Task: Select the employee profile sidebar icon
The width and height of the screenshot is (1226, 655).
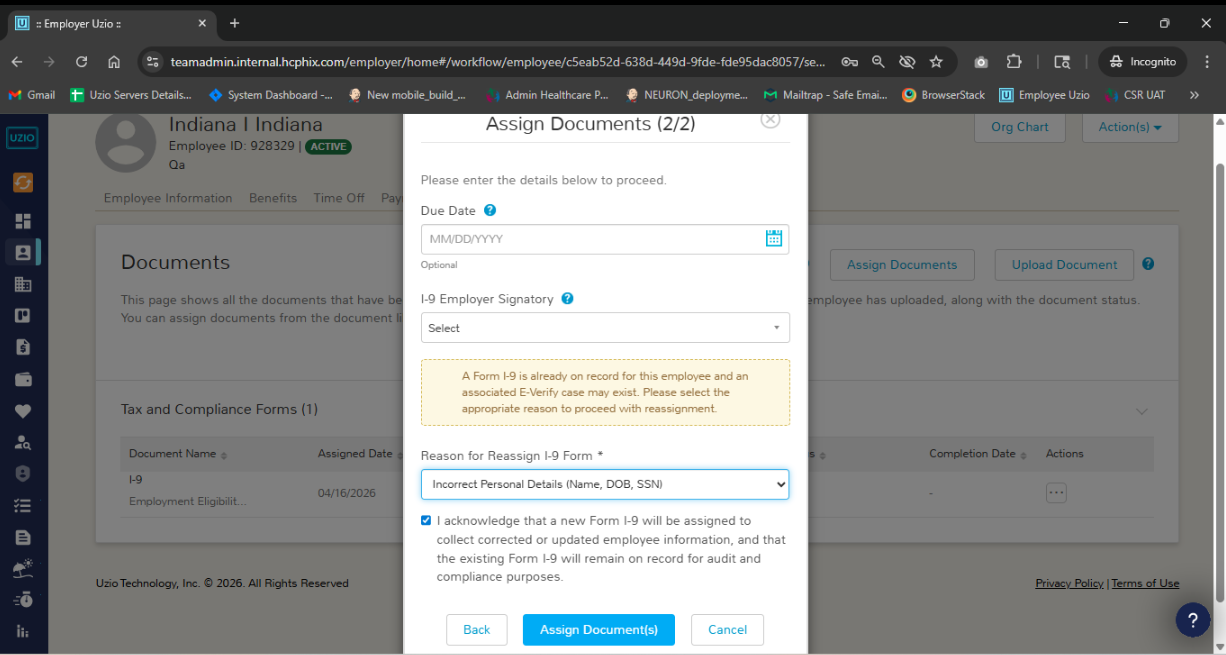Action: tap(23, 253)
